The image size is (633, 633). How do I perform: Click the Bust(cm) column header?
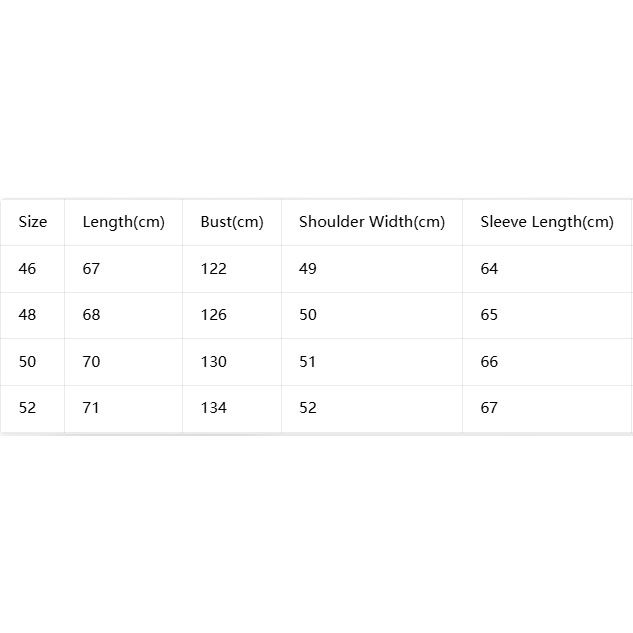232,222
